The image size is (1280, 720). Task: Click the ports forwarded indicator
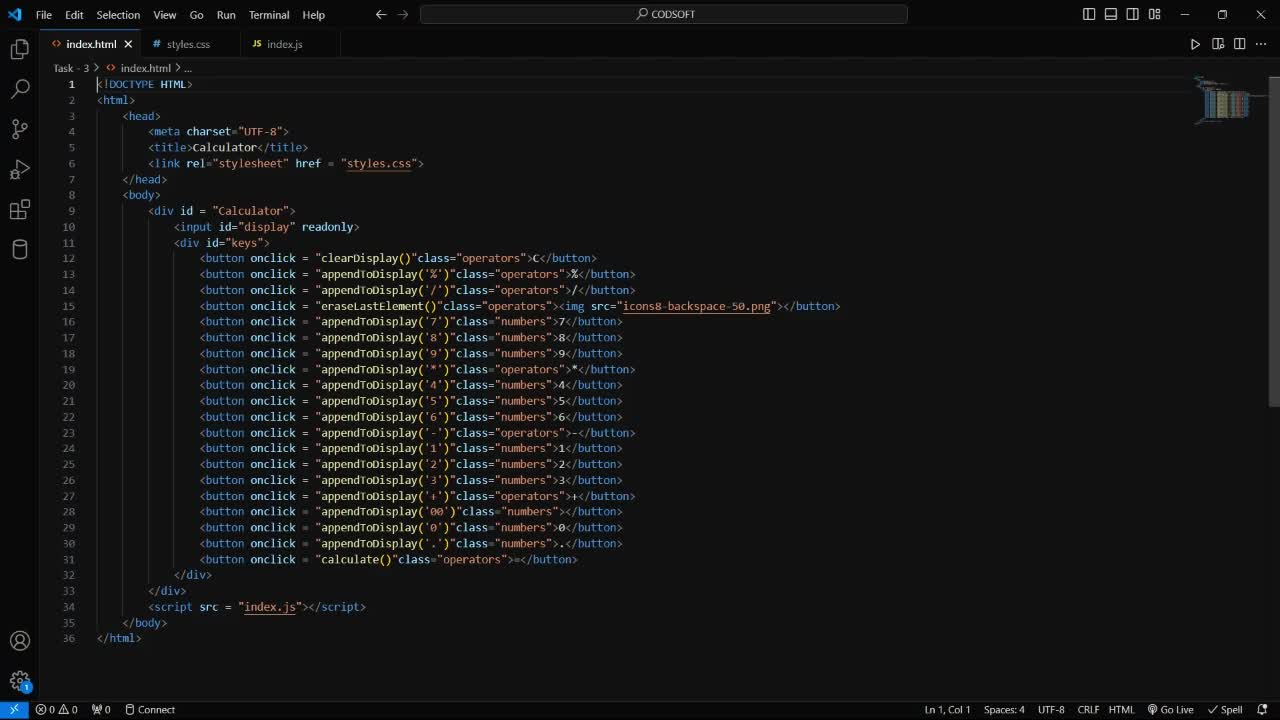pyautogui.click(x=101, y=710)
